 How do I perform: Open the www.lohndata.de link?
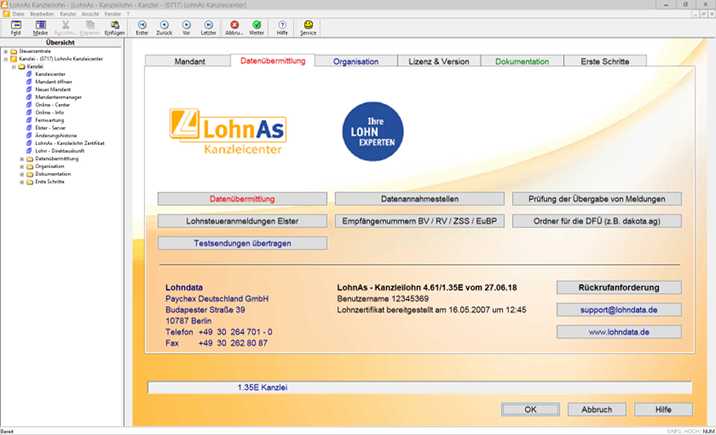coord(619,332)
